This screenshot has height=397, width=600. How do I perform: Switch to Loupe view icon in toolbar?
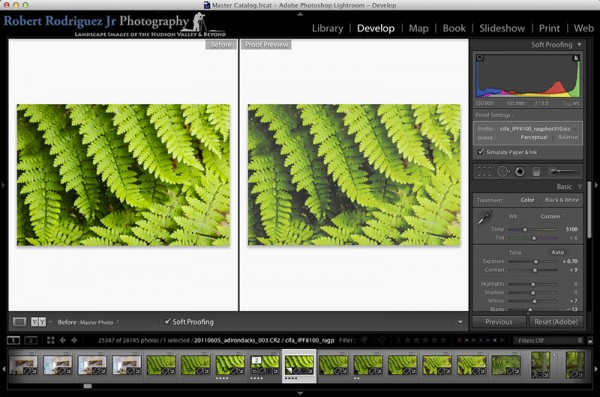[19, 322]
